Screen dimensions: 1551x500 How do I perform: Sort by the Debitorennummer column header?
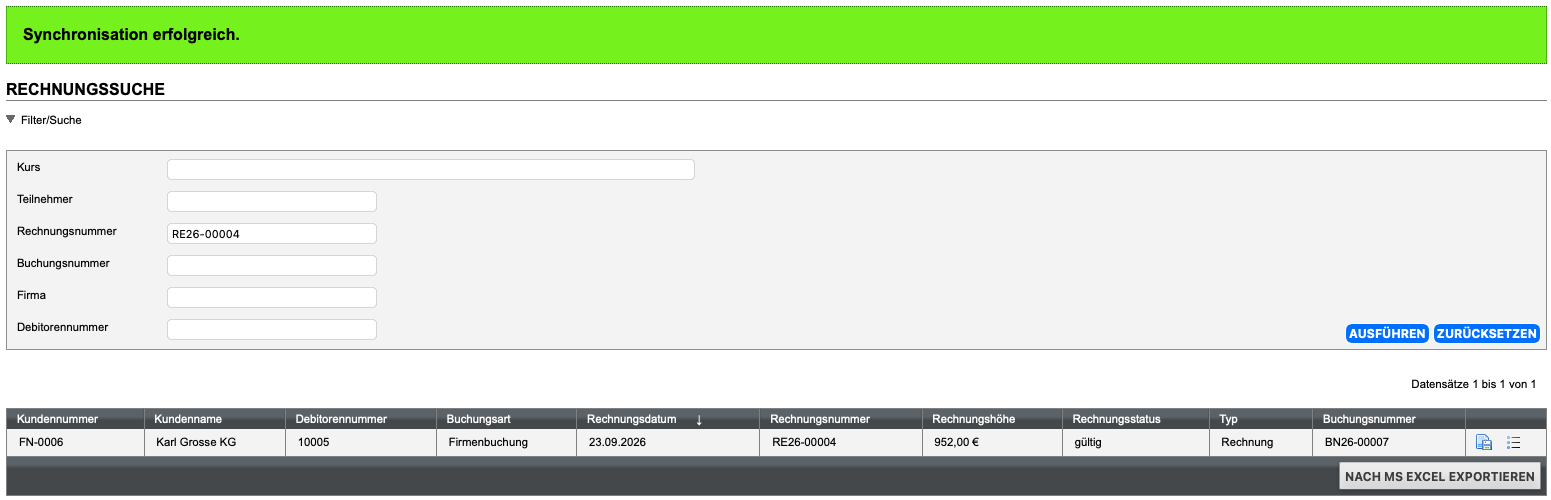coord(341,419)
